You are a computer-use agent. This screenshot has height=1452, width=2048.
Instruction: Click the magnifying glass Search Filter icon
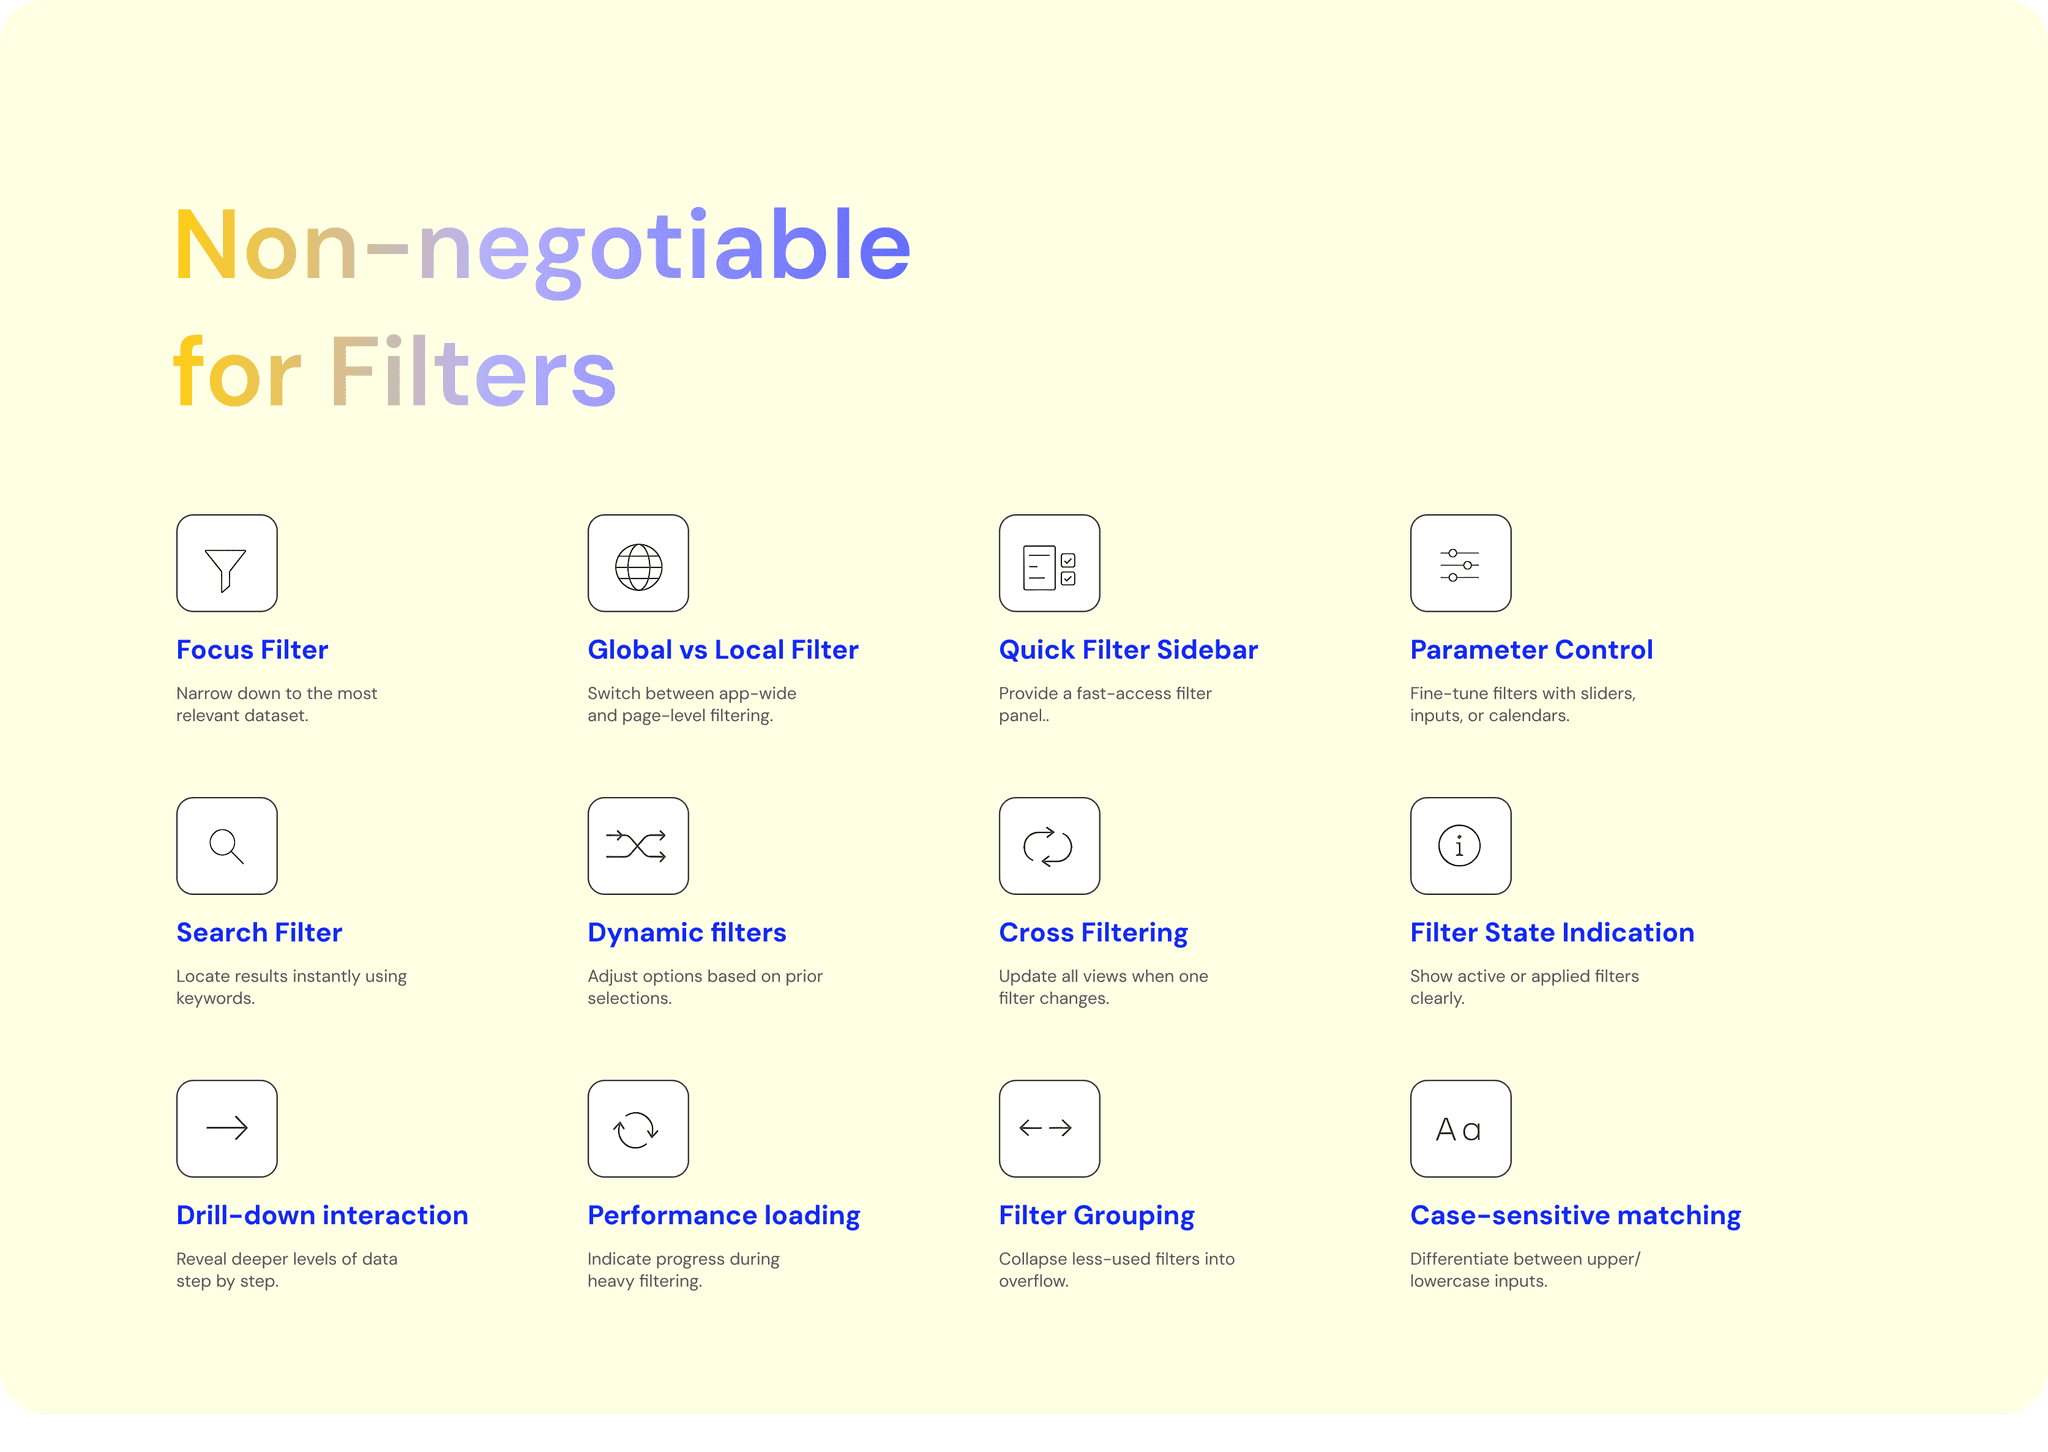pos(227,846)
